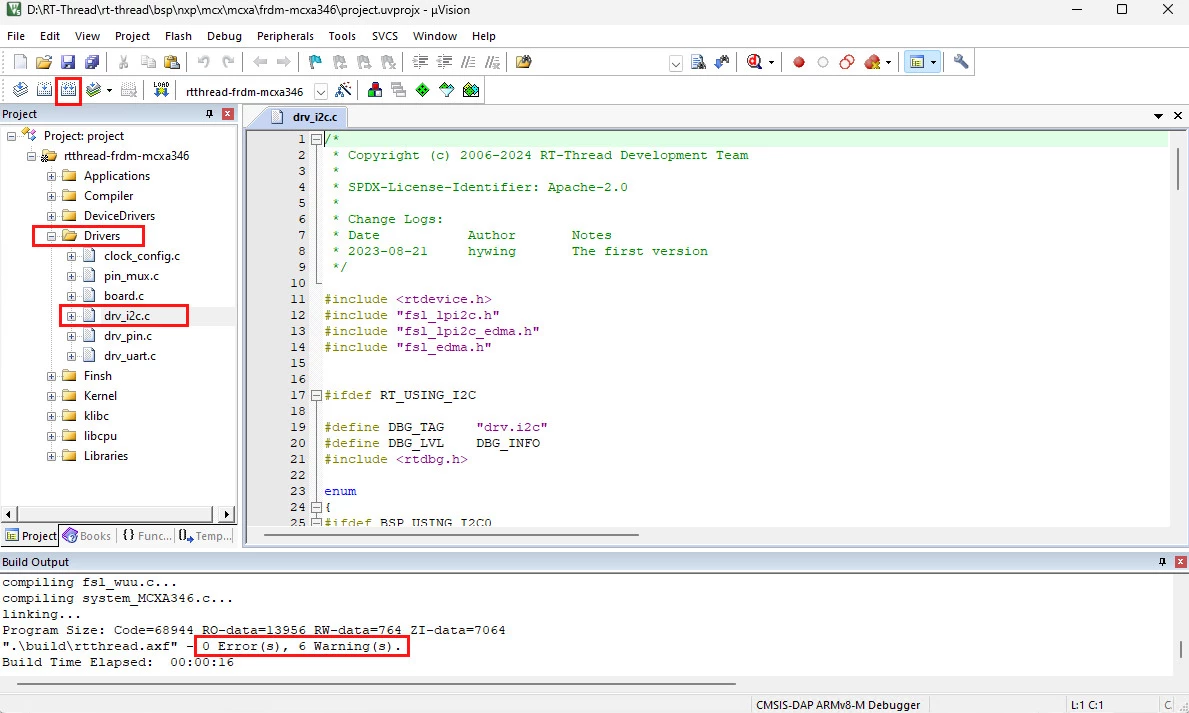The image size is (1189, 713).
Task: Save the current file with the floppy icon
Action: tap(68, 62)
